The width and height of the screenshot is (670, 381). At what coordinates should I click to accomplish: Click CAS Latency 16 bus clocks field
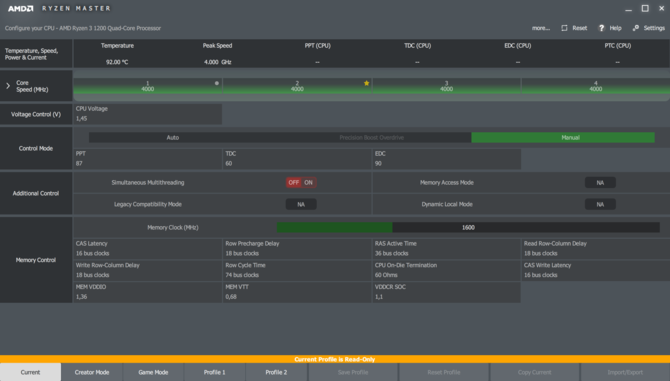147,248
